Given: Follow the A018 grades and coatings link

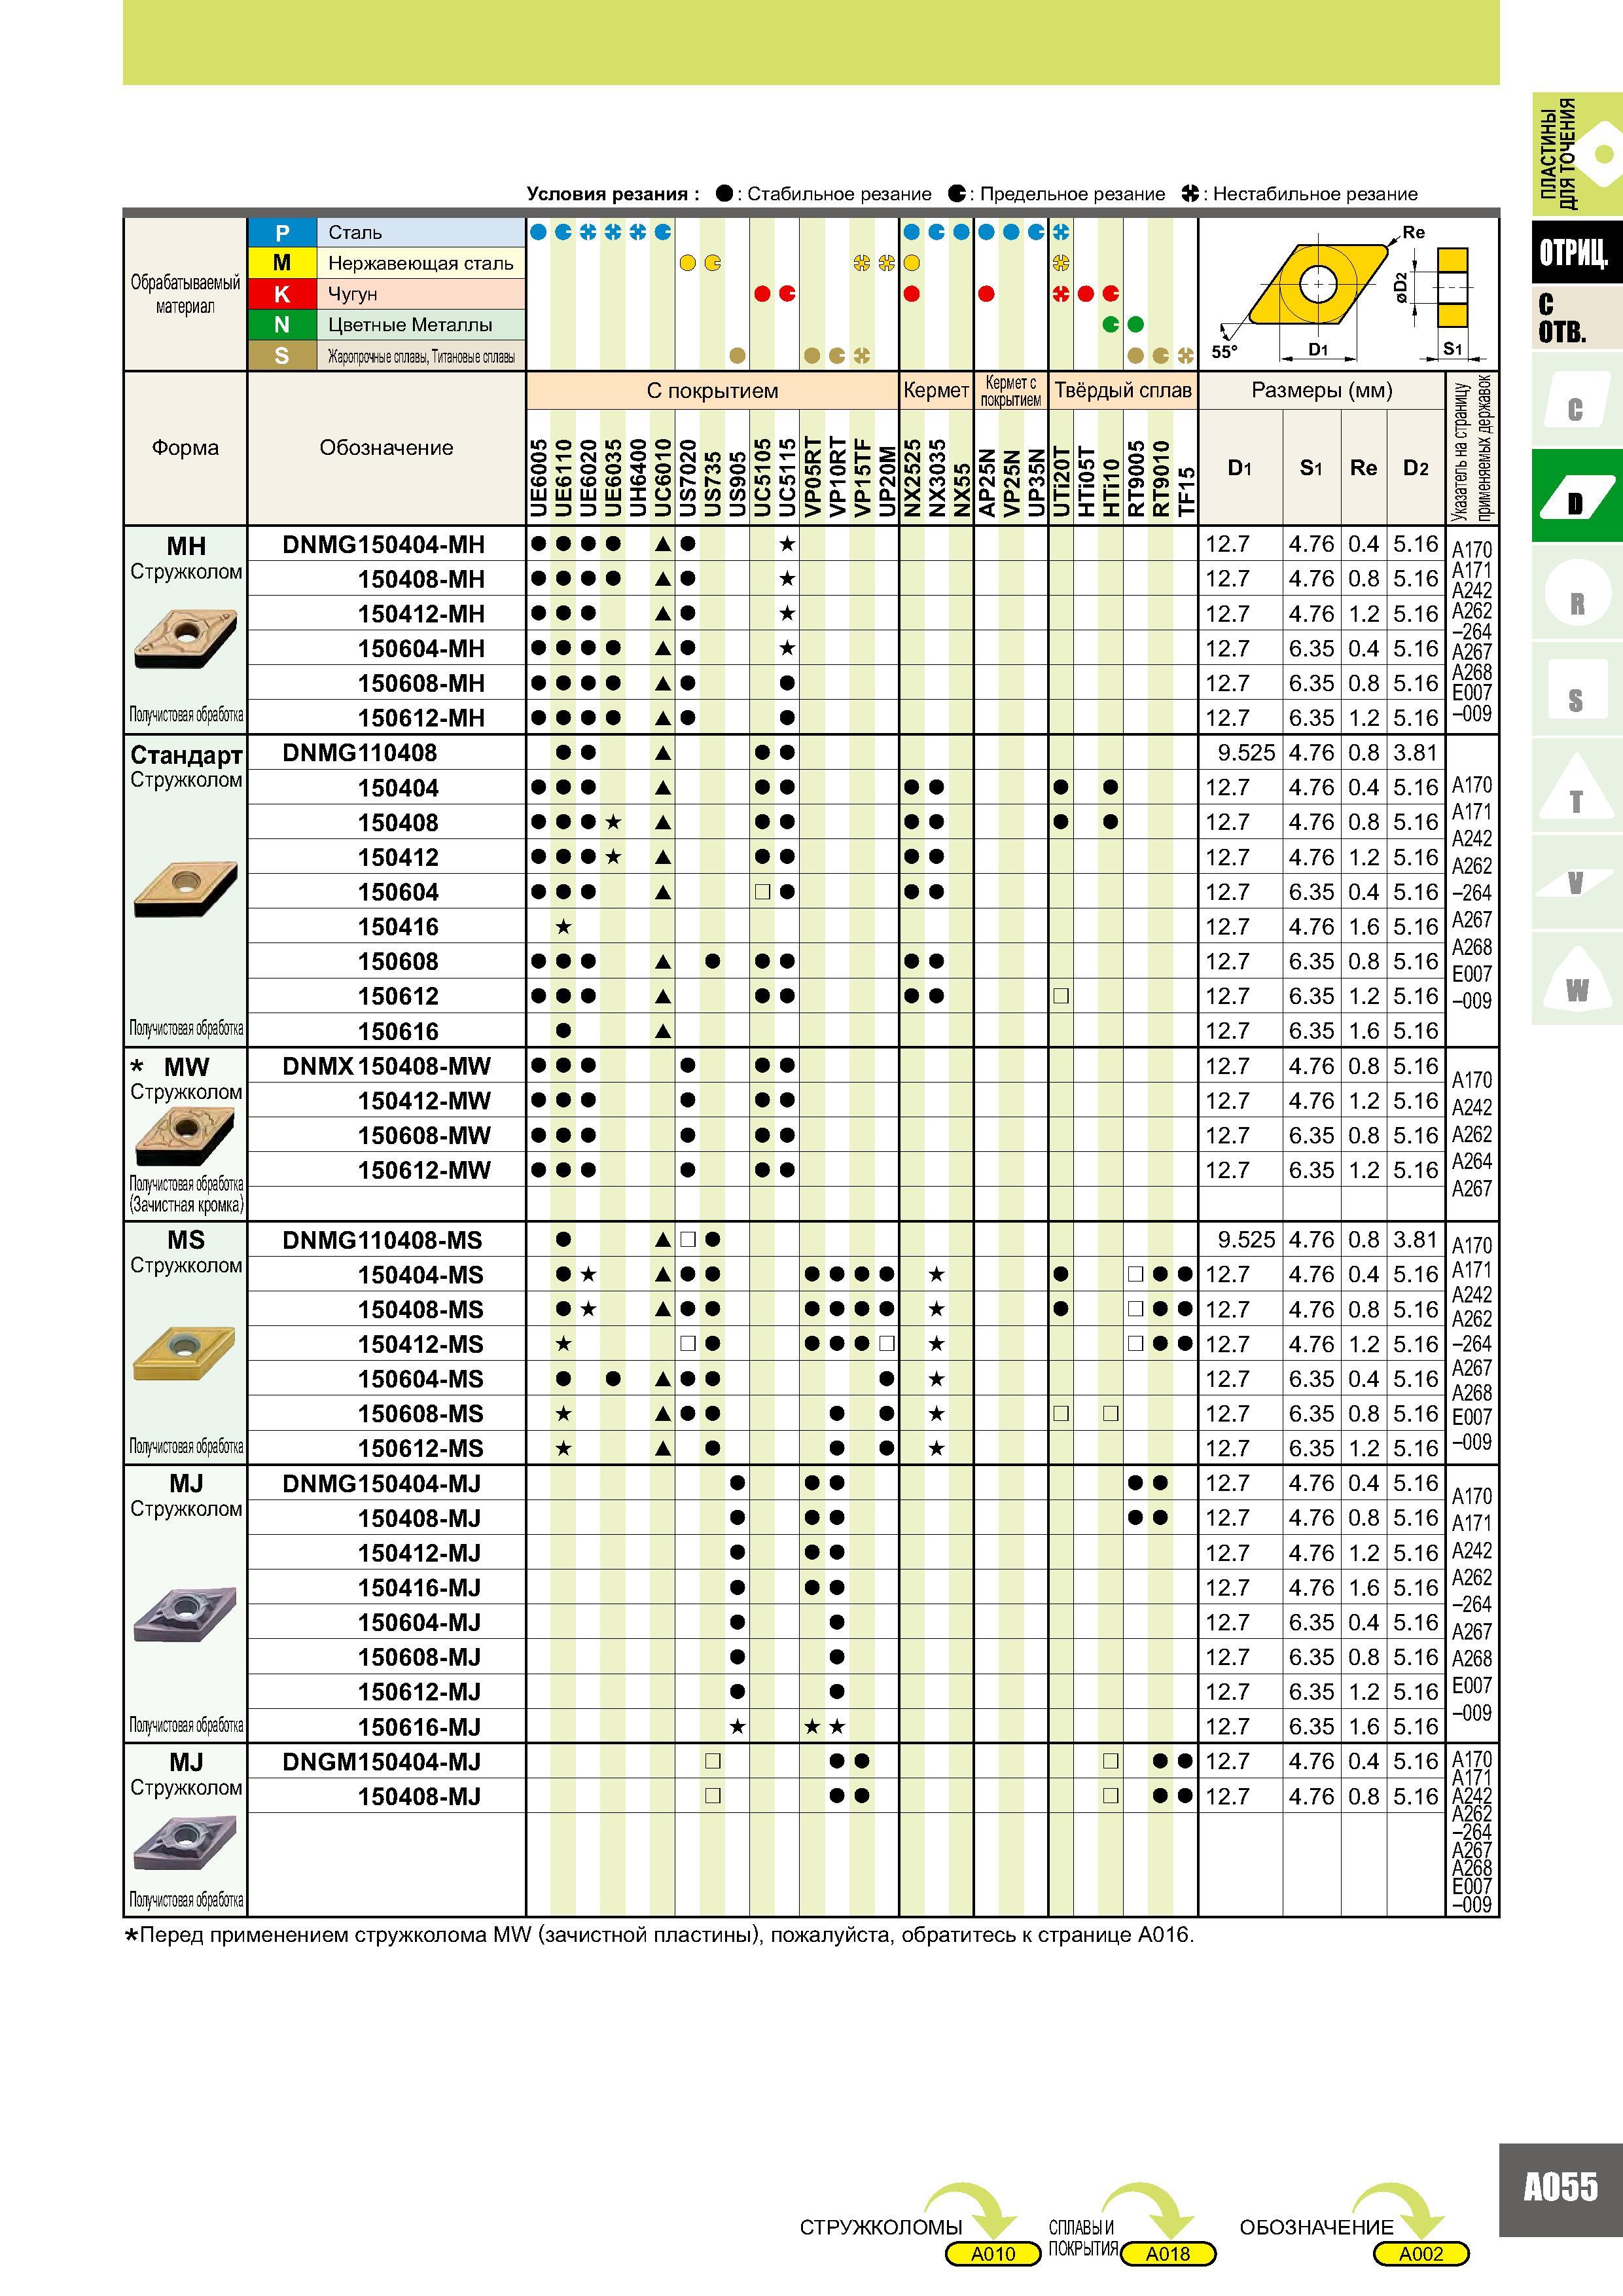Looking at the screenshot, I should (1168, 2253).
